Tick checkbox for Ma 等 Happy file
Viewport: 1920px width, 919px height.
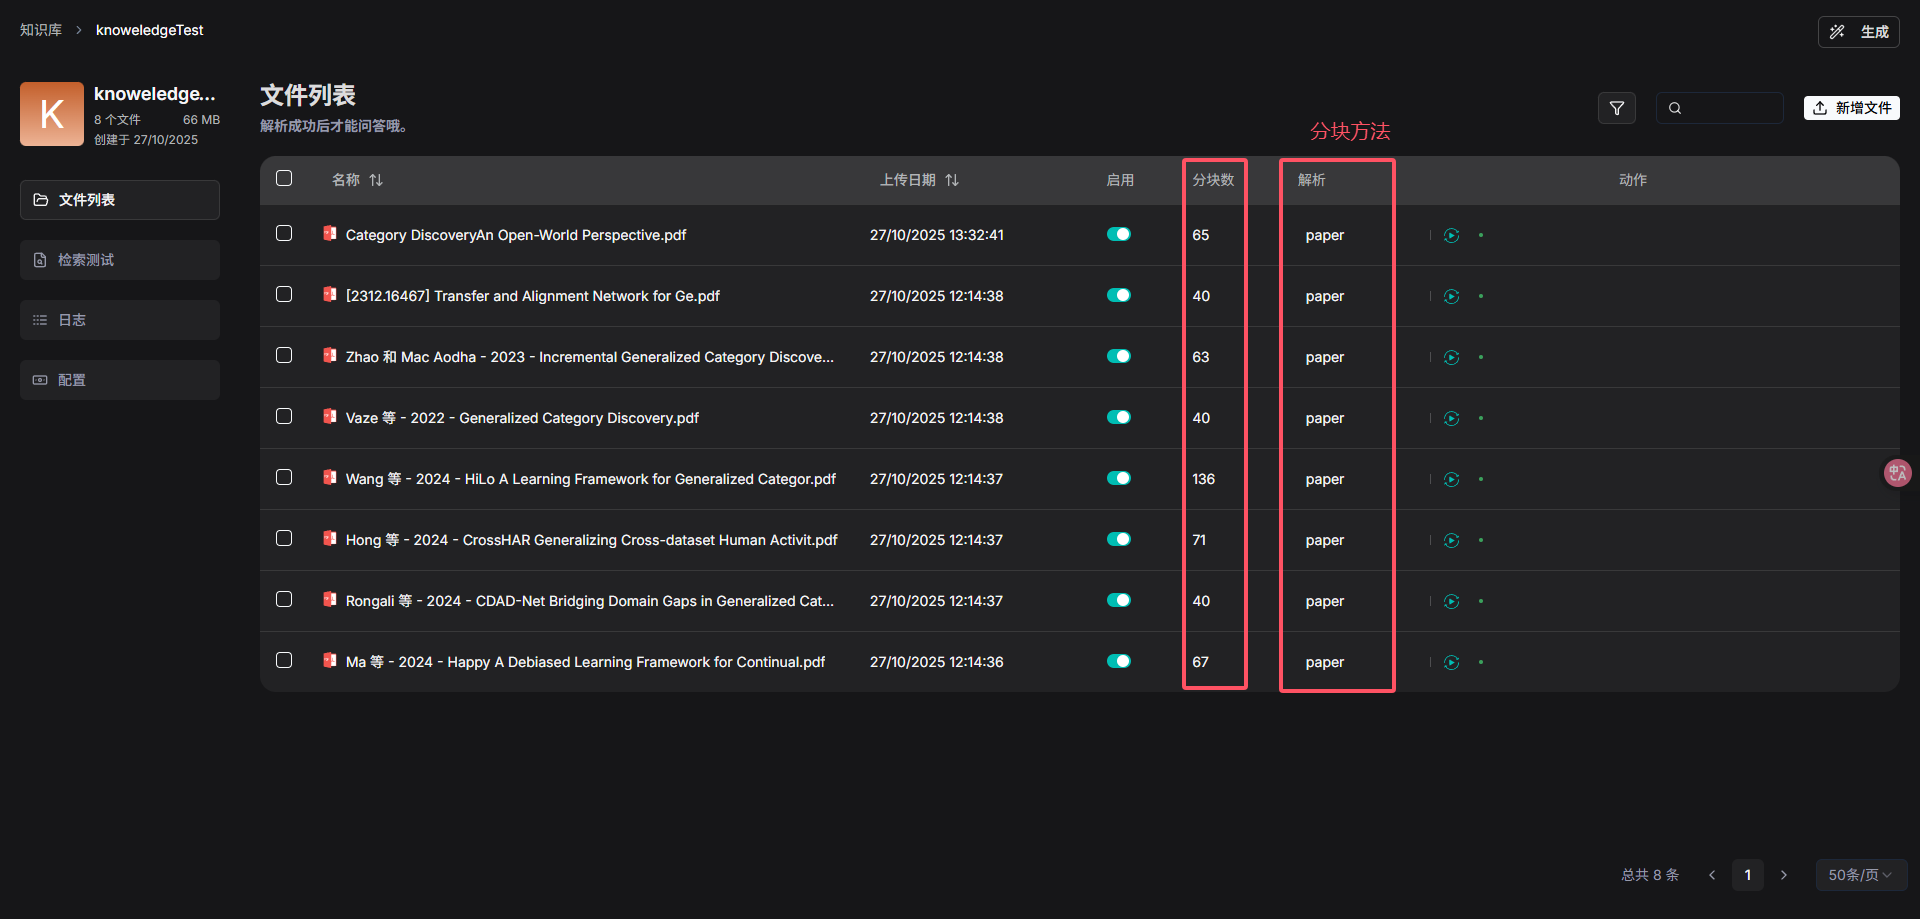pos(284,660)
